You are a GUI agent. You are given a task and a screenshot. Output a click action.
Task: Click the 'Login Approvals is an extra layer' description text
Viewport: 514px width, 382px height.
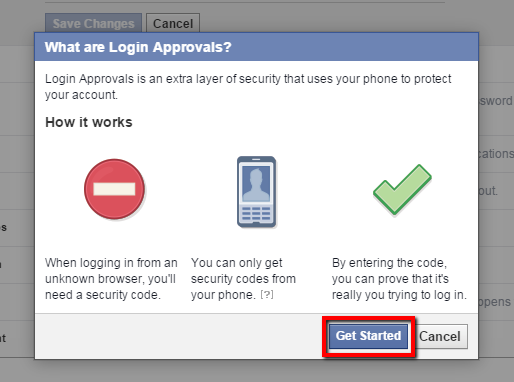(248, 87)
